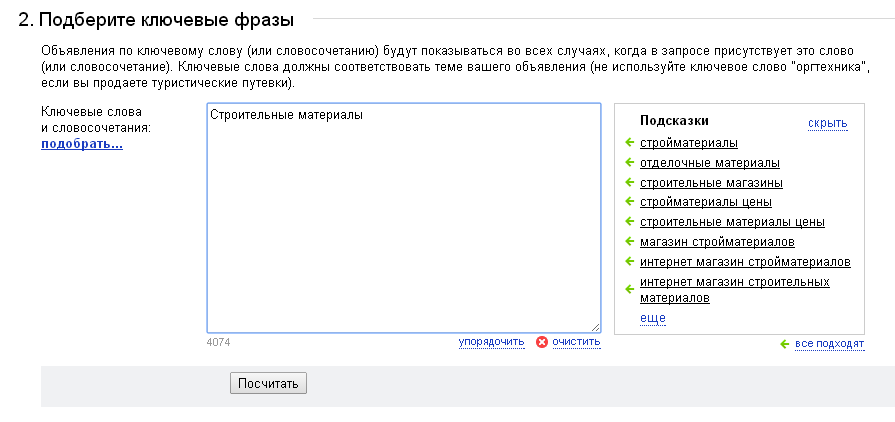Add all hints via все подходят
Screen dimensions: 895x422
(x=830, y=344)
